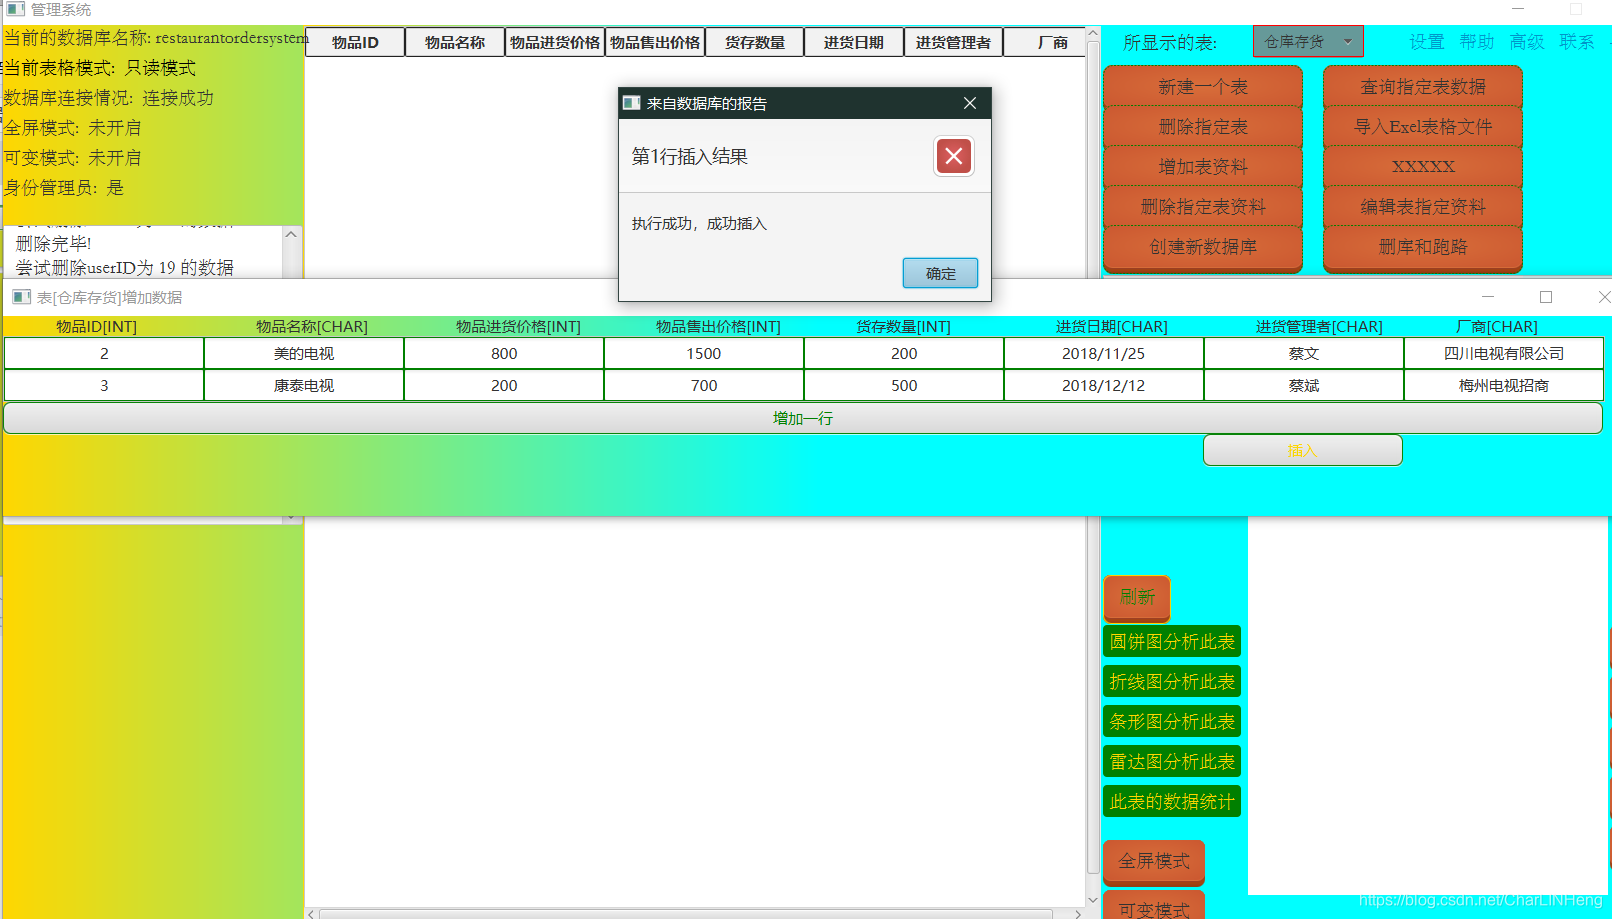Click the 管理系统 window icon
The width and height of the screenshot is (1612, 919).
15,9
